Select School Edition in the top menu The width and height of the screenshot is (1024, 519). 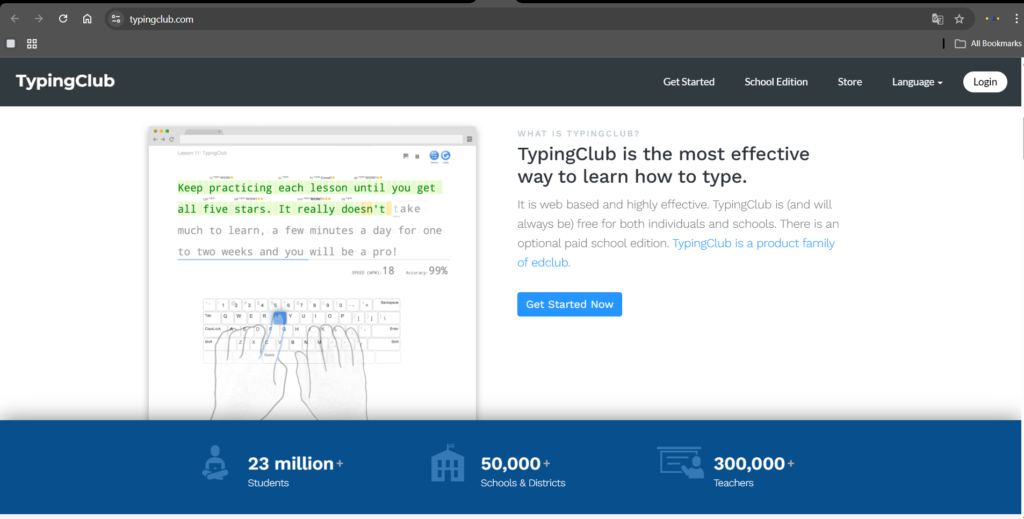tap(776, 82)
